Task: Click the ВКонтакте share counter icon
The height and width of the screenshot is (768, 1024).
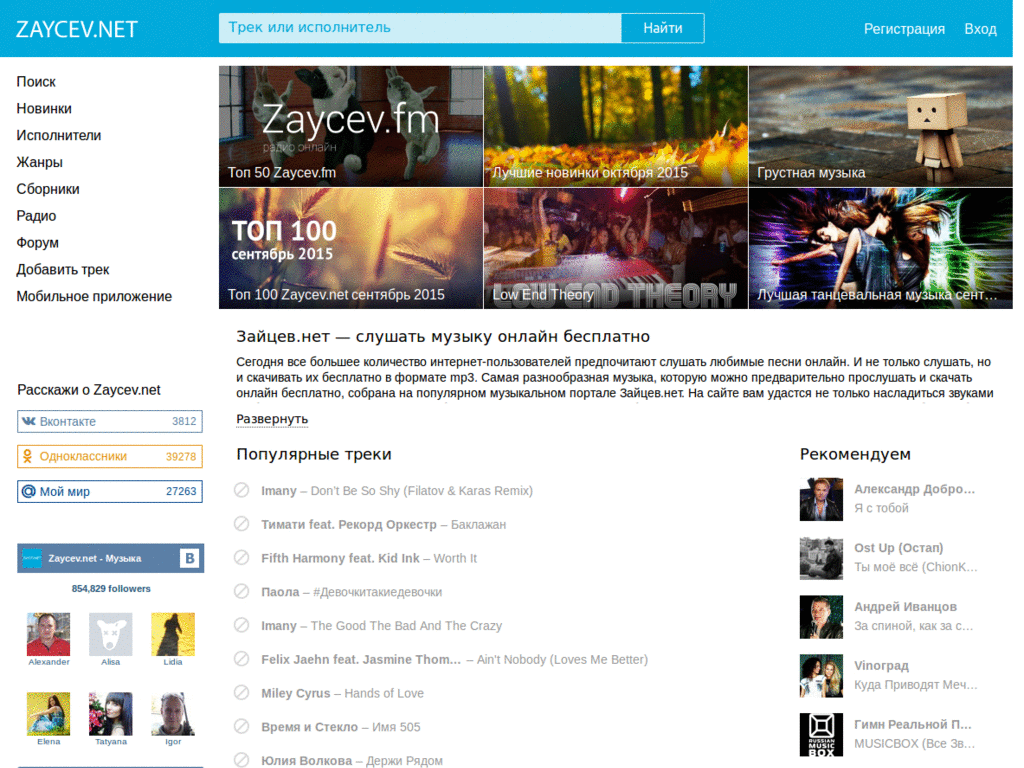Action: [28, 421]
